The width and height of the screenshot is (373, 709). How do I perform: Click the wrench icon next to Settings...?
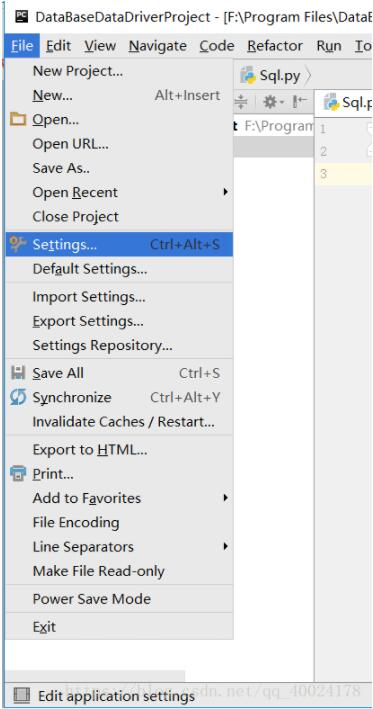coord(18,244)
